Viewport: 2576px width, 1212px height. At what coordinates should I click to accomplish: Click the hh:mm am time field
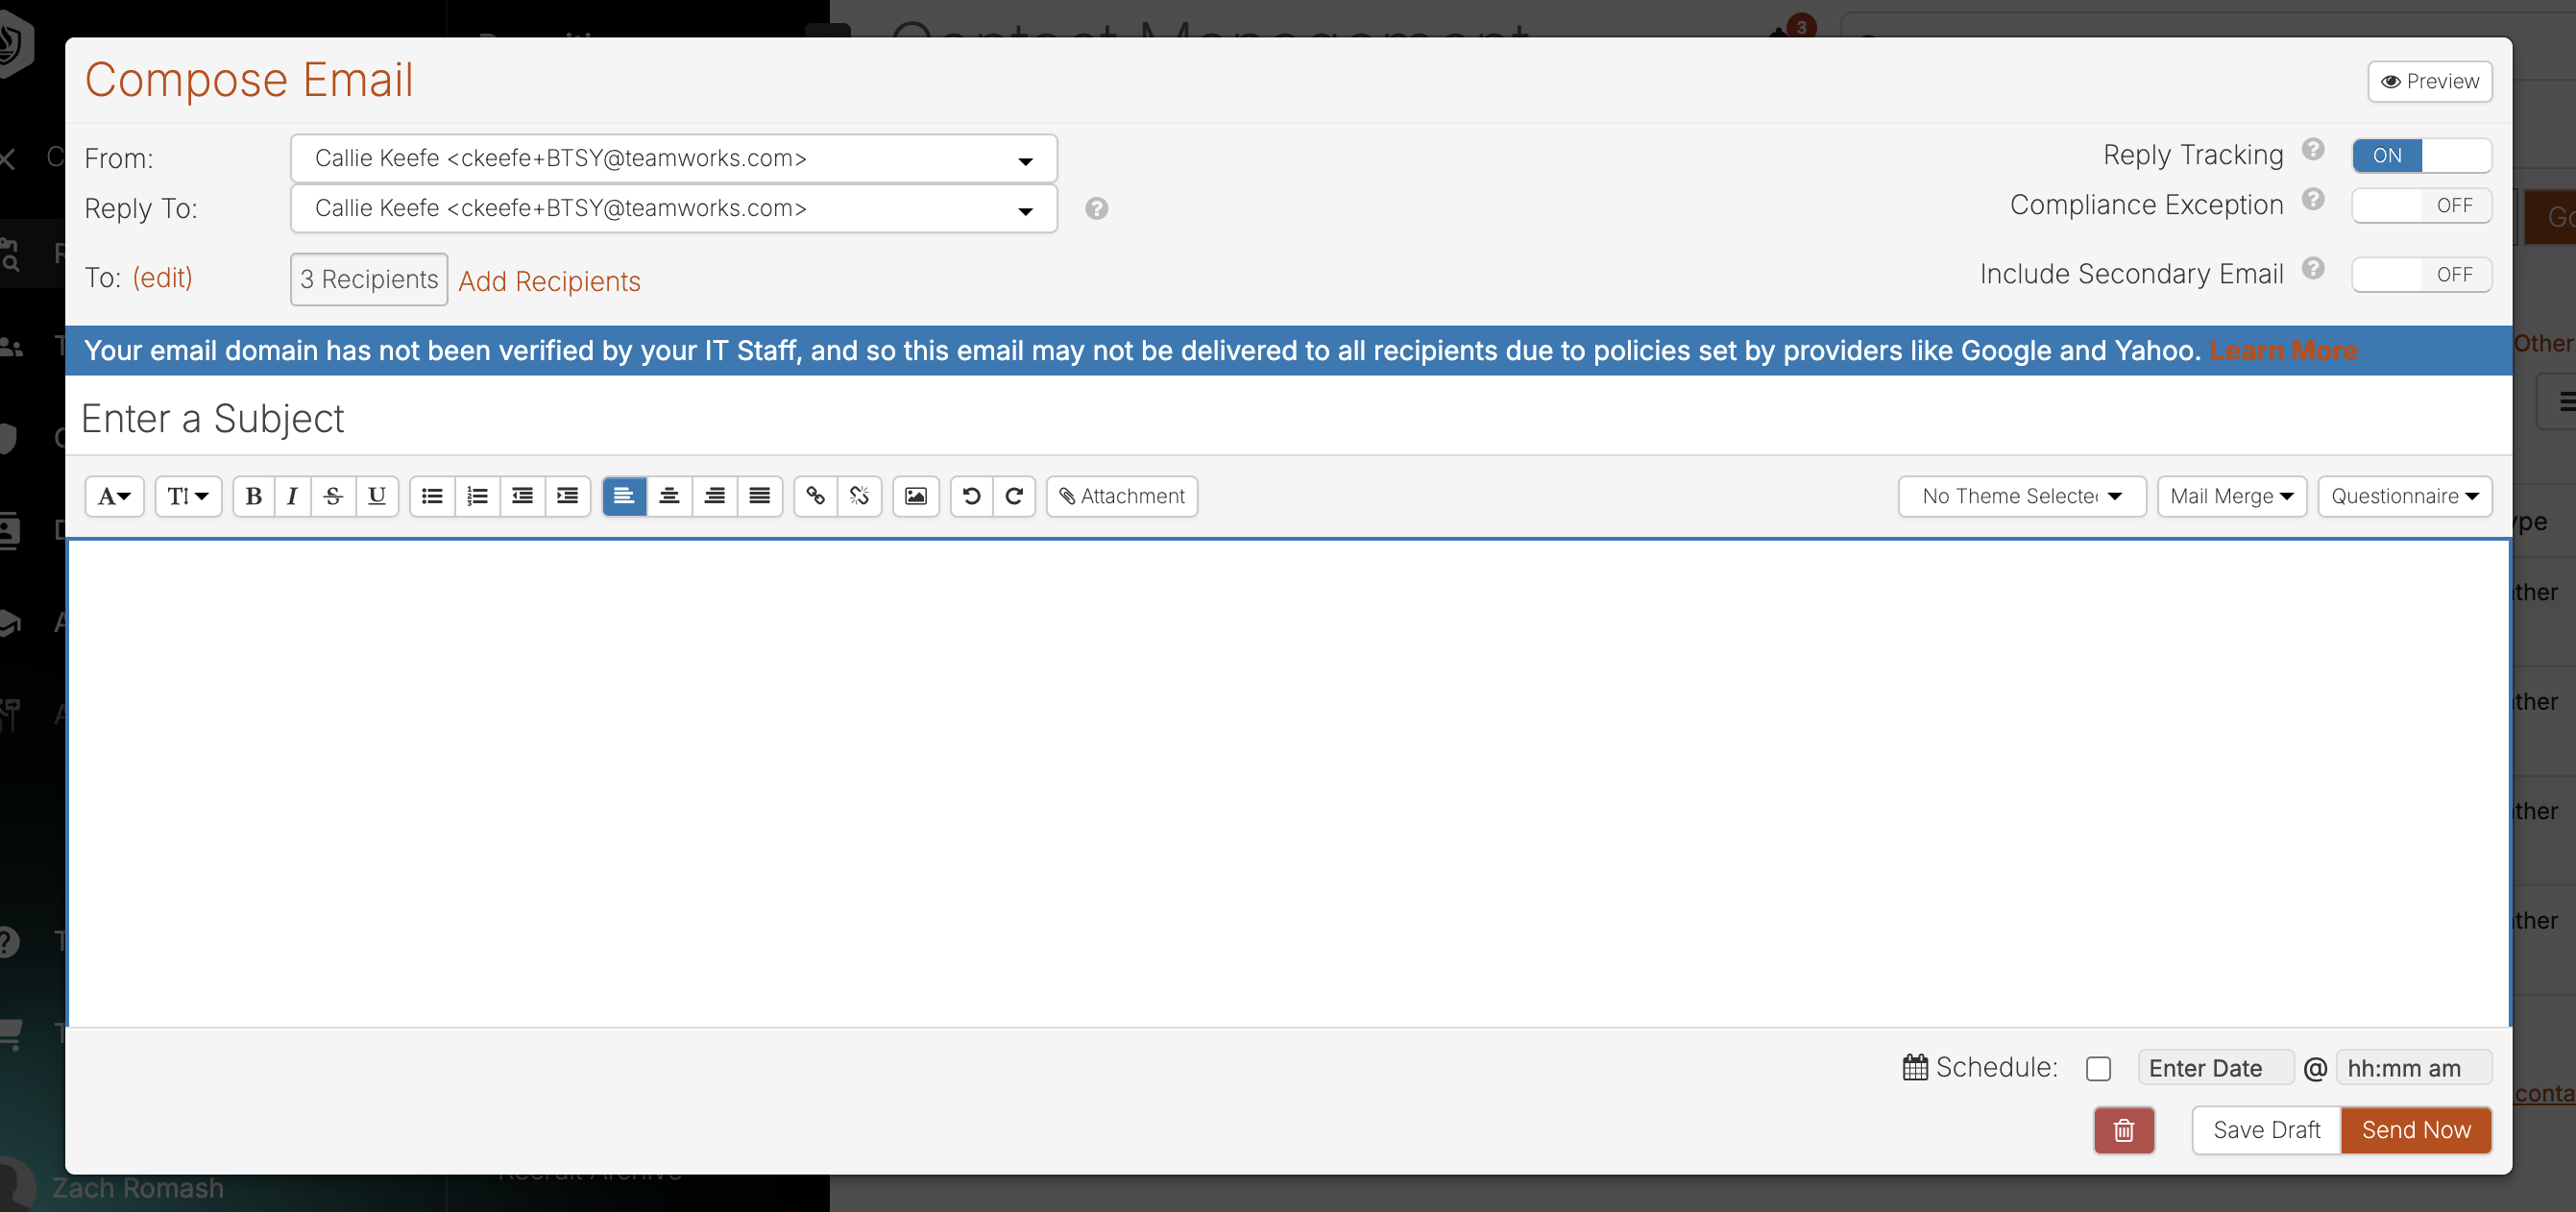pyautogui.click(x=2414, y=1068)
